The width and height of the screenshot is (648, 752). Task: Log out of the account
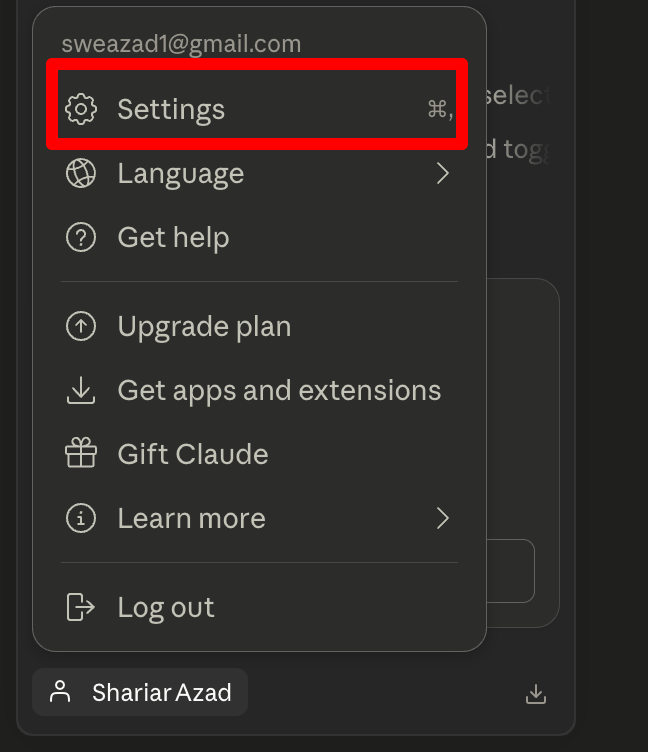[x=259, y=607]
